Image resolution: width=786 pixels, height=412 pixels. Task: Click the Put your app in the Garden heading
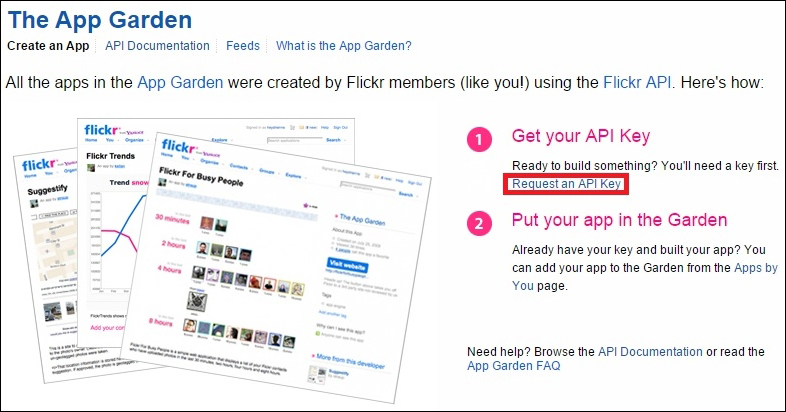[x=620, y=220]
